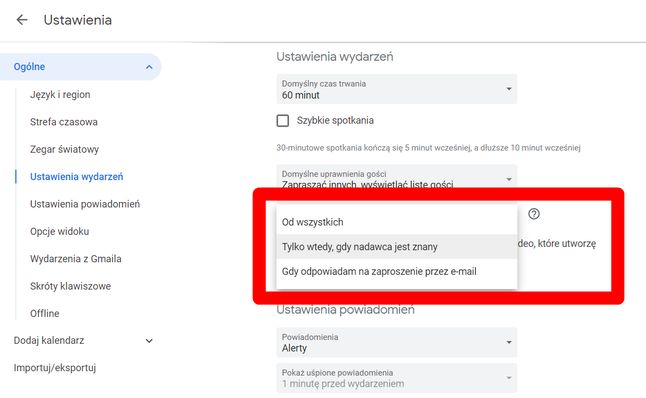Screen dimensions: 646x398
Task: Go back using the arrow icon
Action: pyautogui.click(x=22, y=19)
